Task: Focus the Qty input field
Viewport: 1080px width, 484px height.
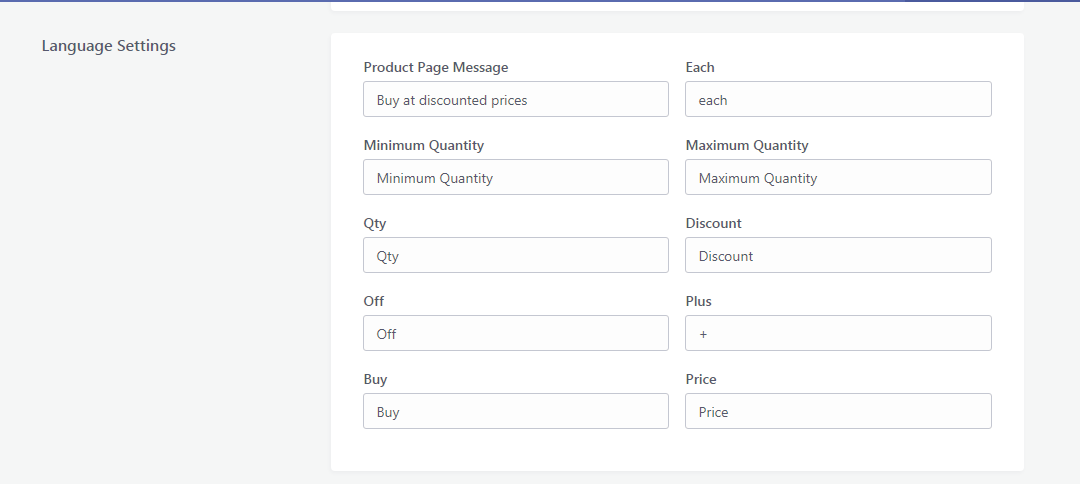Action: pos(515,256)
